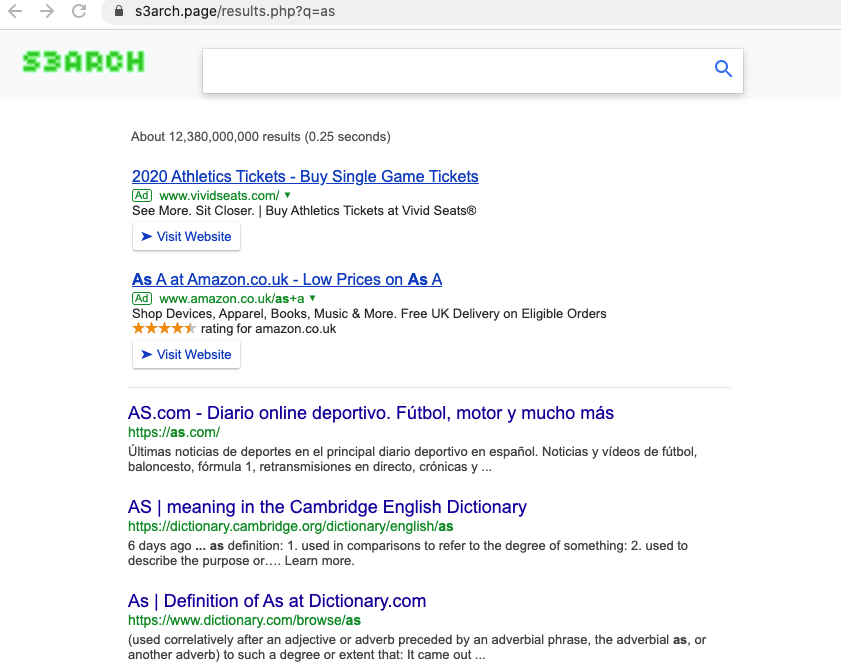Click Visit Website button under Vivid Seats ad
The width and height of the screenshot is (841, 672).
(x=186, y=237)
